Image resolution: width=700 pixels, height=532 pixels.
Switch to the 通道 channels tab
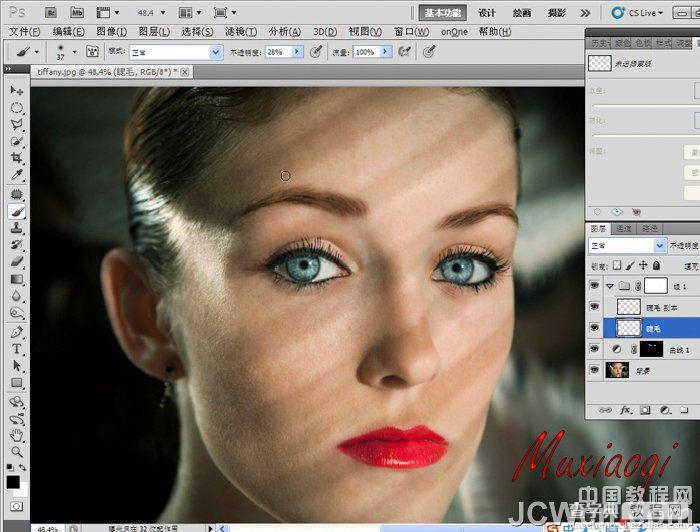(x=623, y=229)
